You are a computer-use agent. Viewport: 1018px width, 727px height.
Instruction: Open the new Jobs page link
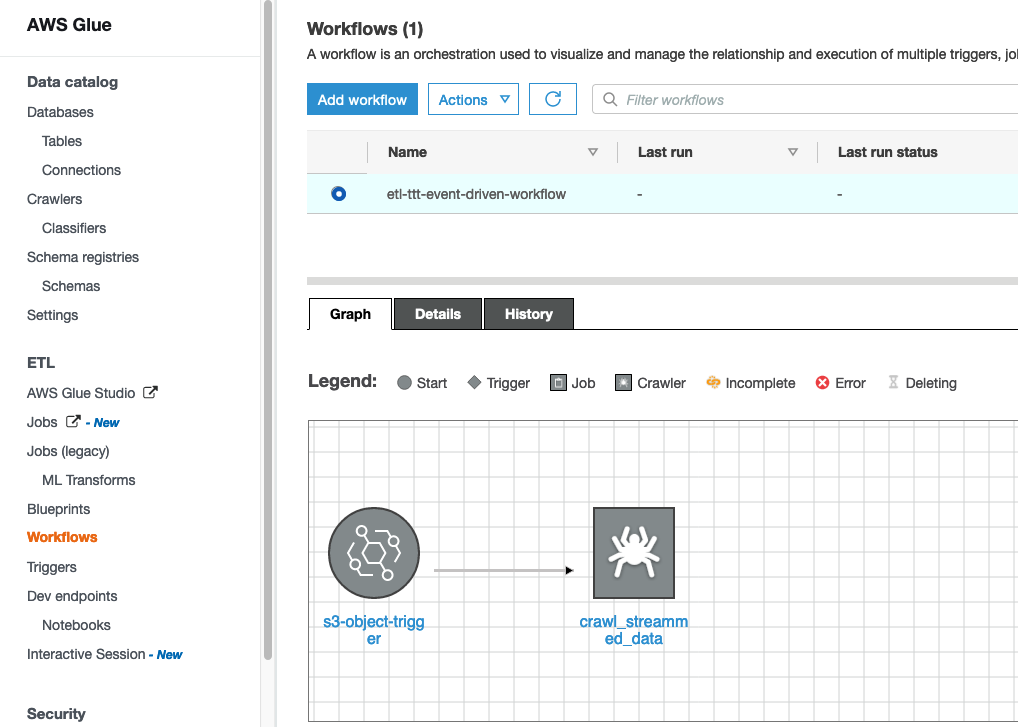coord(42,422)
